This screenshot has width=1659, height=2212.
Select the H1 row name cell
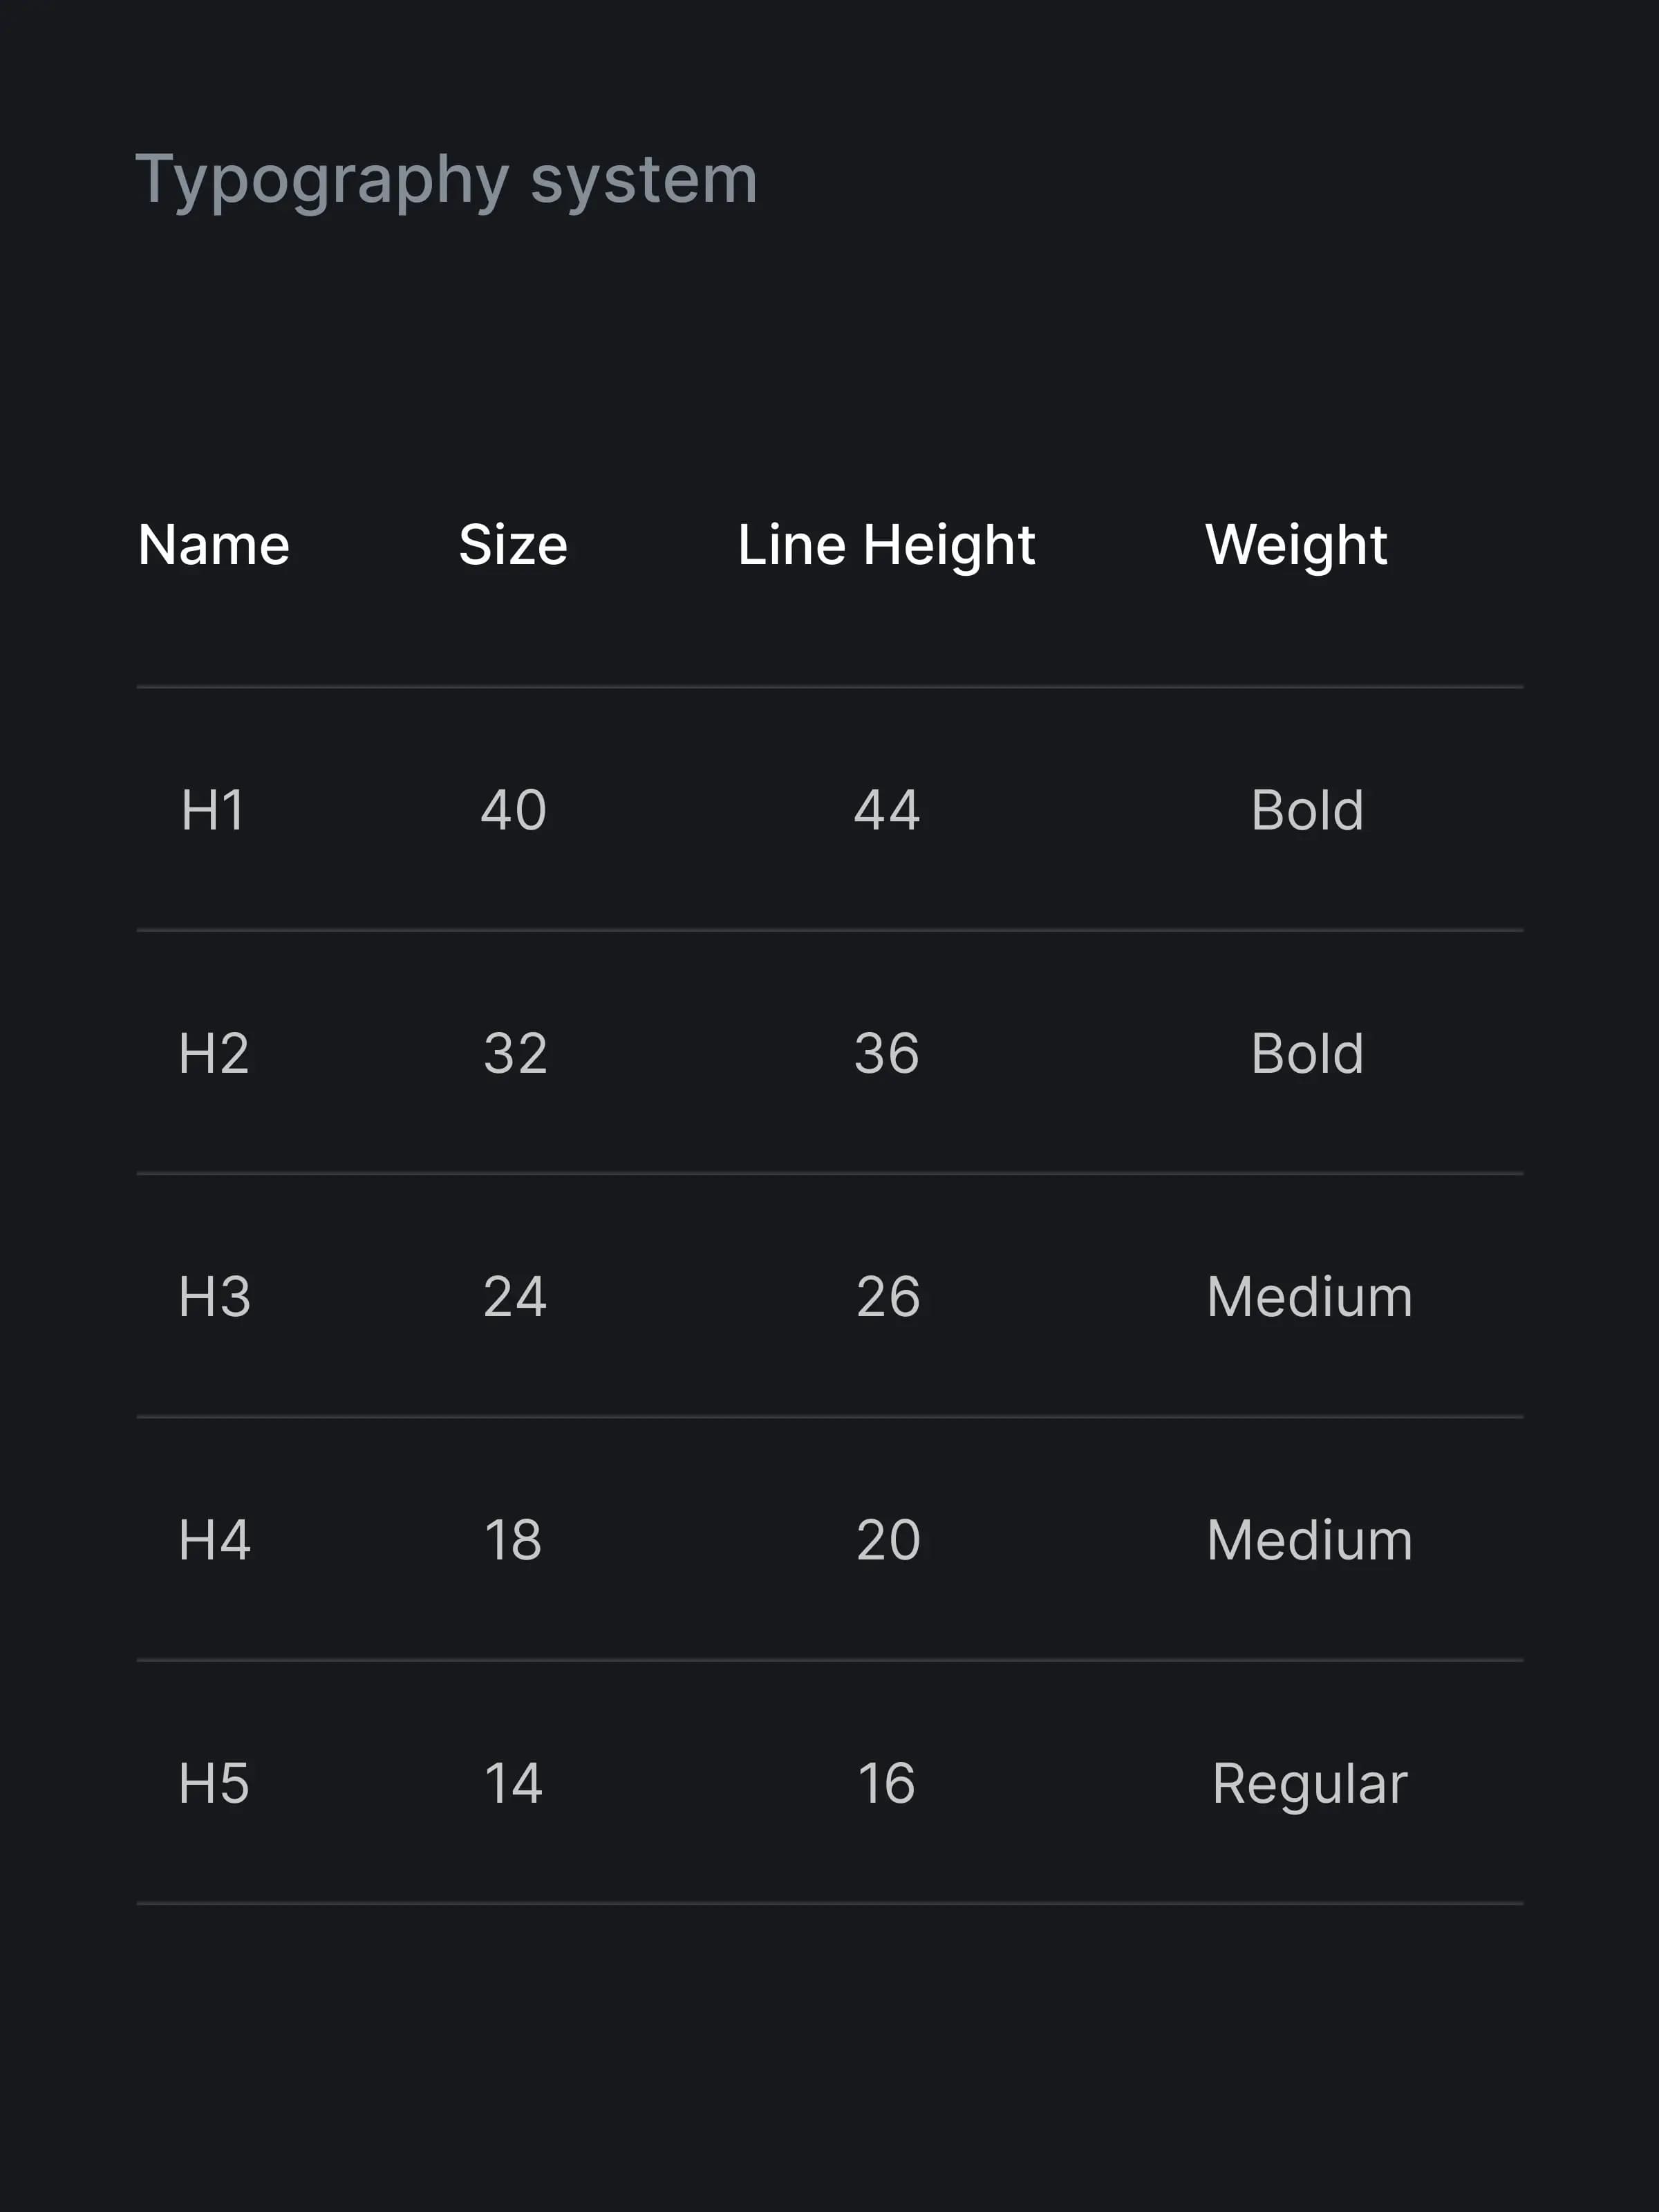(213, 810)
